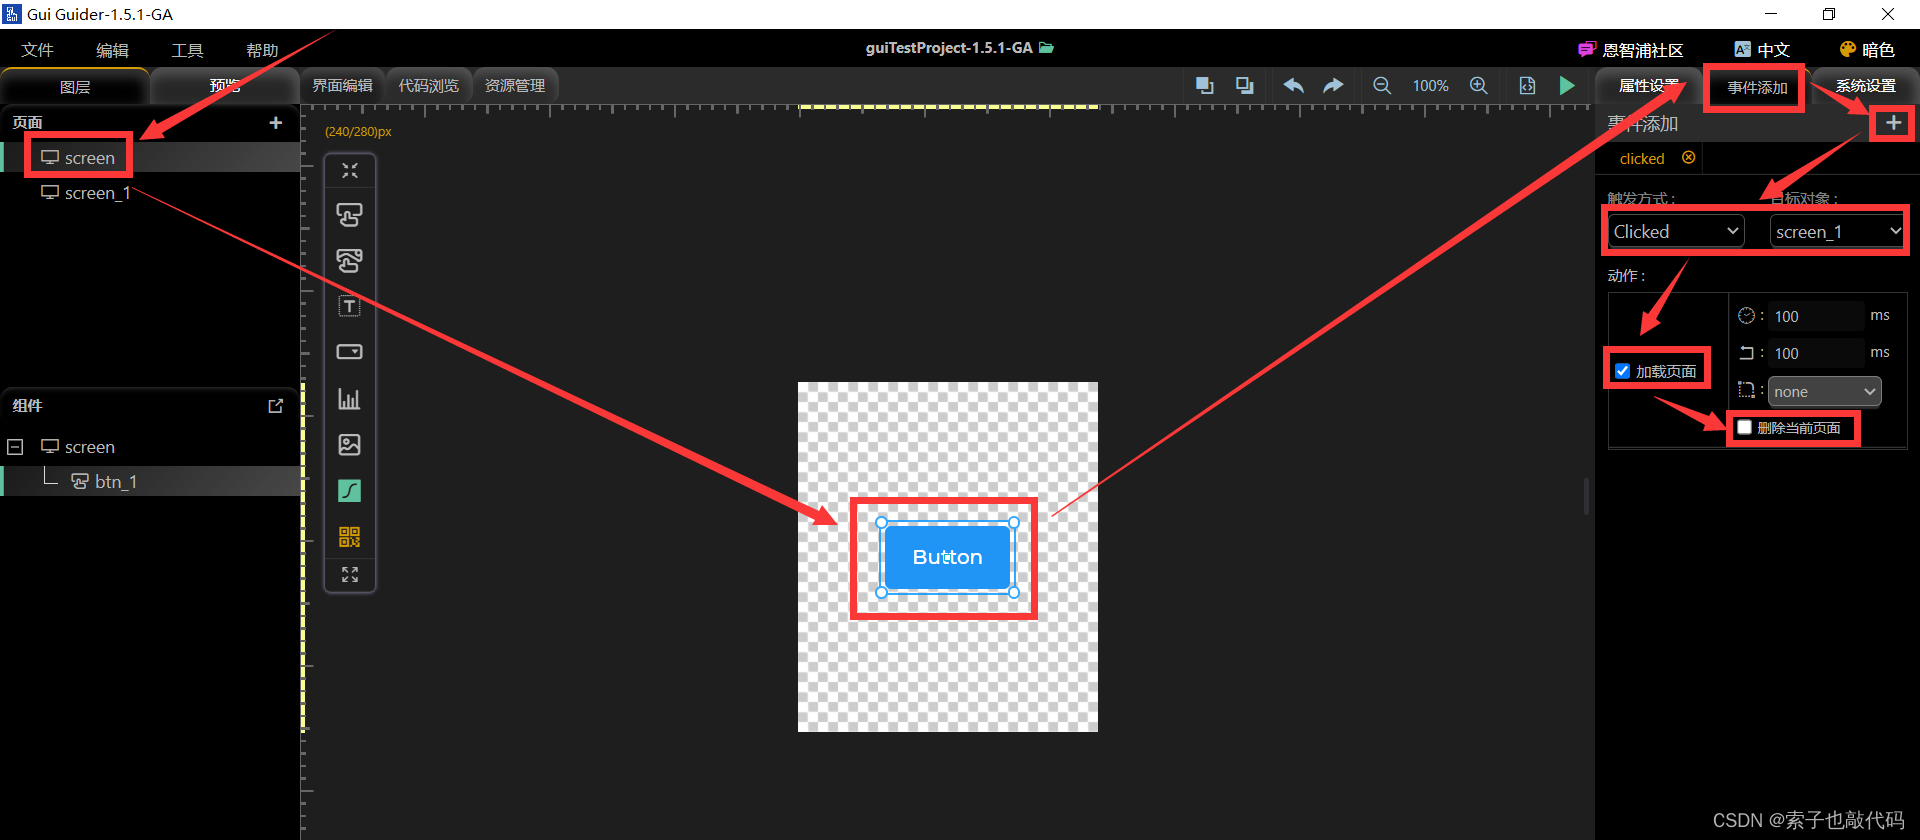1920x840 pixels.
Task: Zoom in on the canvas
Action: [1479, 86]
